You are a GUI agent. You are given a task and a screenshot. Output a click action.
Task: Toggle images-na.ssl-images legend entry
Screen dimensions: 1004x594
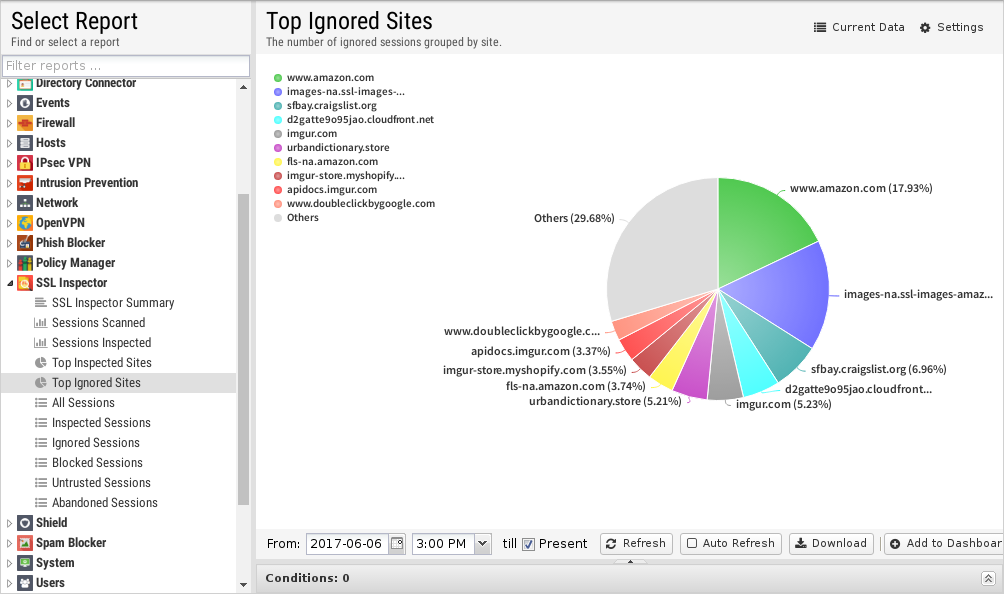339,92
